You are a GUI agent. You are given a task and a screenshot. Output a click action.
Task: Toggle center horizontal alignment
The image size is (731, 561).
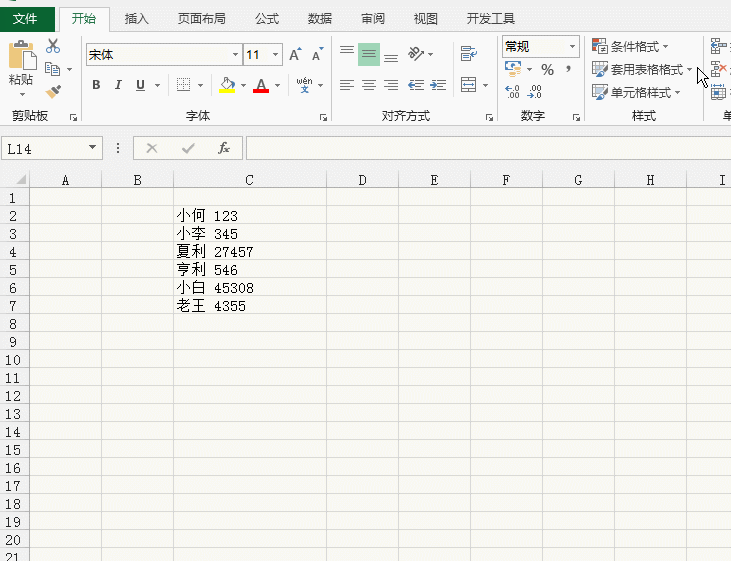coord(369,85)
